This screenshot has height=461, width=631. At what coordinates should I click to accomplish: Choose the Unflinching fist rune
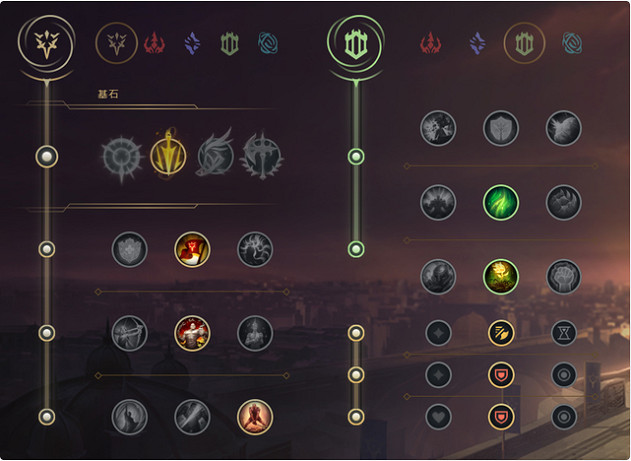click(563, 277)
